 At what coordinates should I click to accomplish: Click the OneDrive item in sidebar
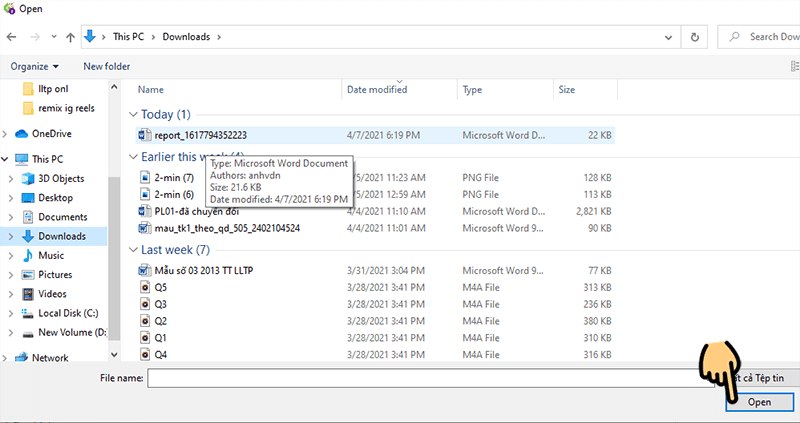[x=51, y=133]
